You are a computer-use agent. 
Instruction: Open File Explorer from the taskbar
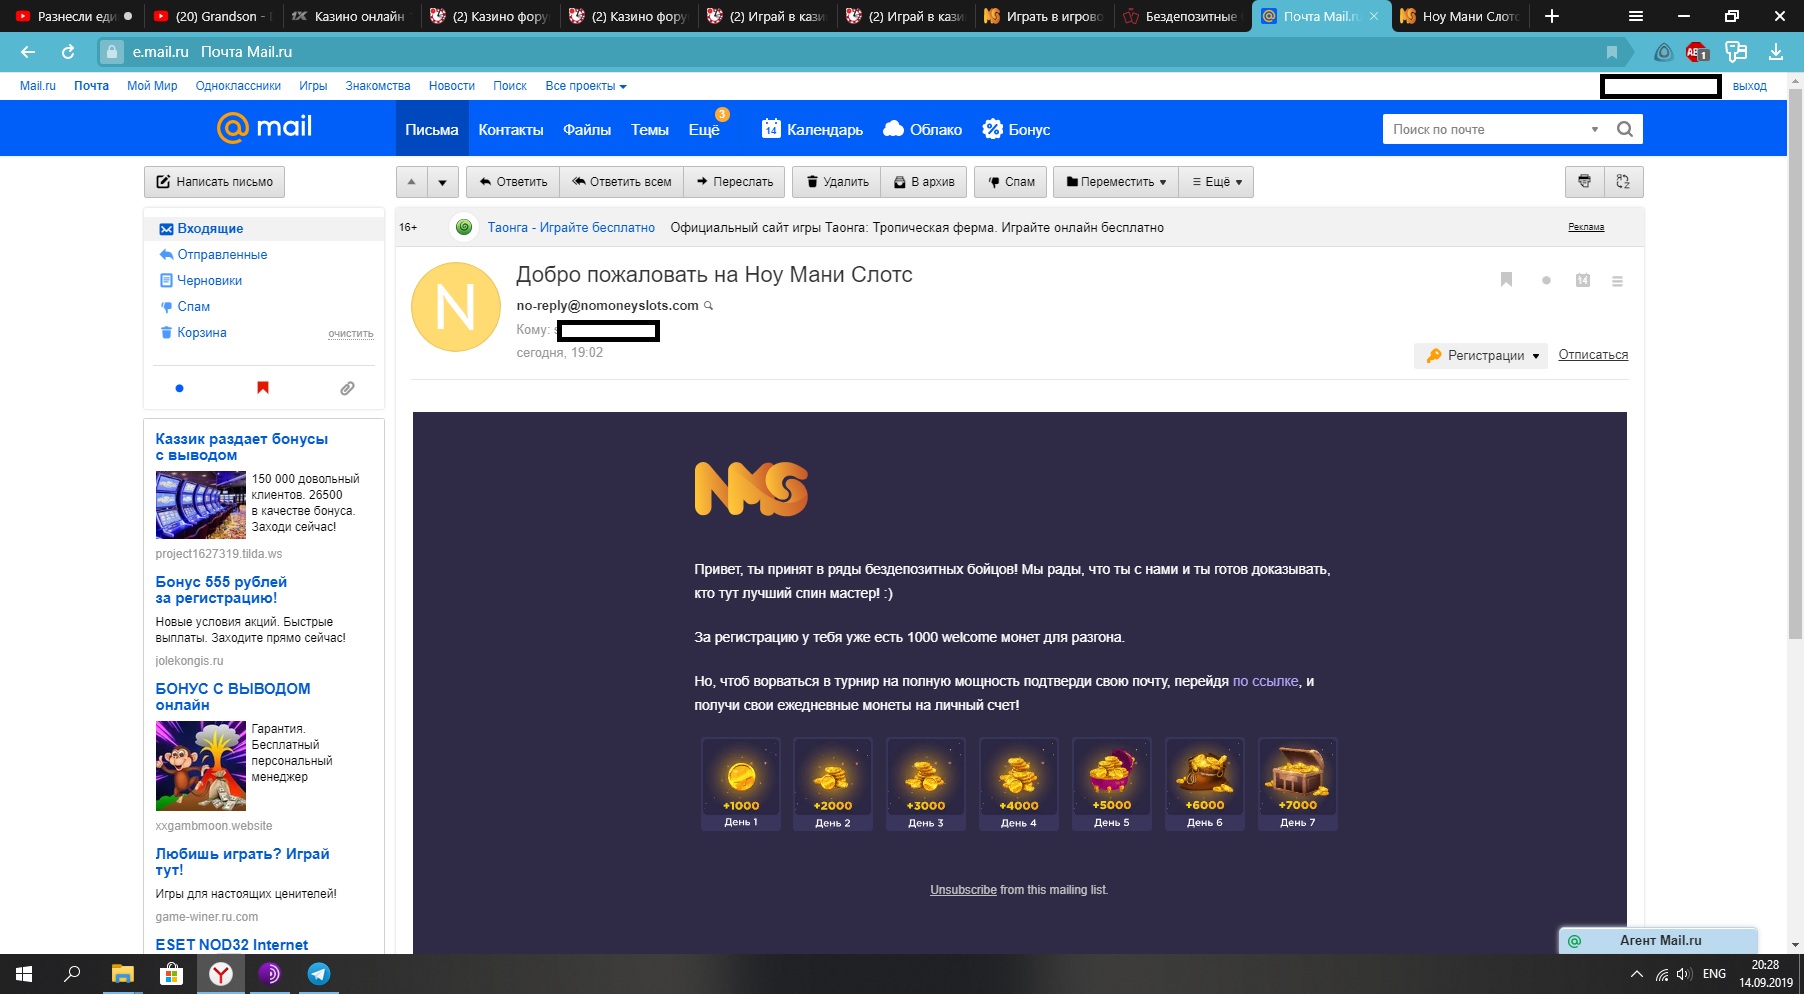coord(122,974)
